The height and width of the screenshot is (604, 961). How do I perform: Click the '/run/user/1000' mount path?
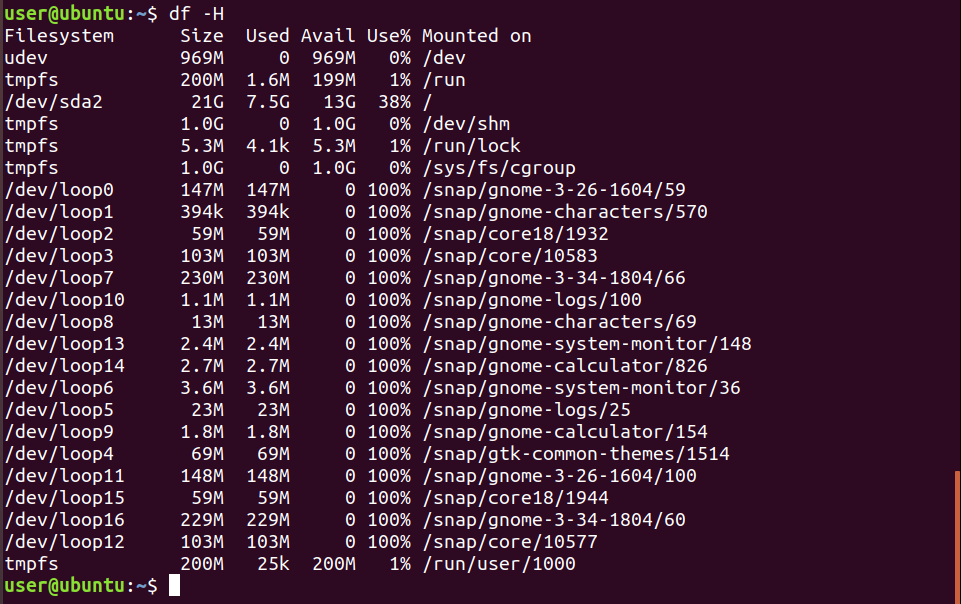(x=499, y=564)
